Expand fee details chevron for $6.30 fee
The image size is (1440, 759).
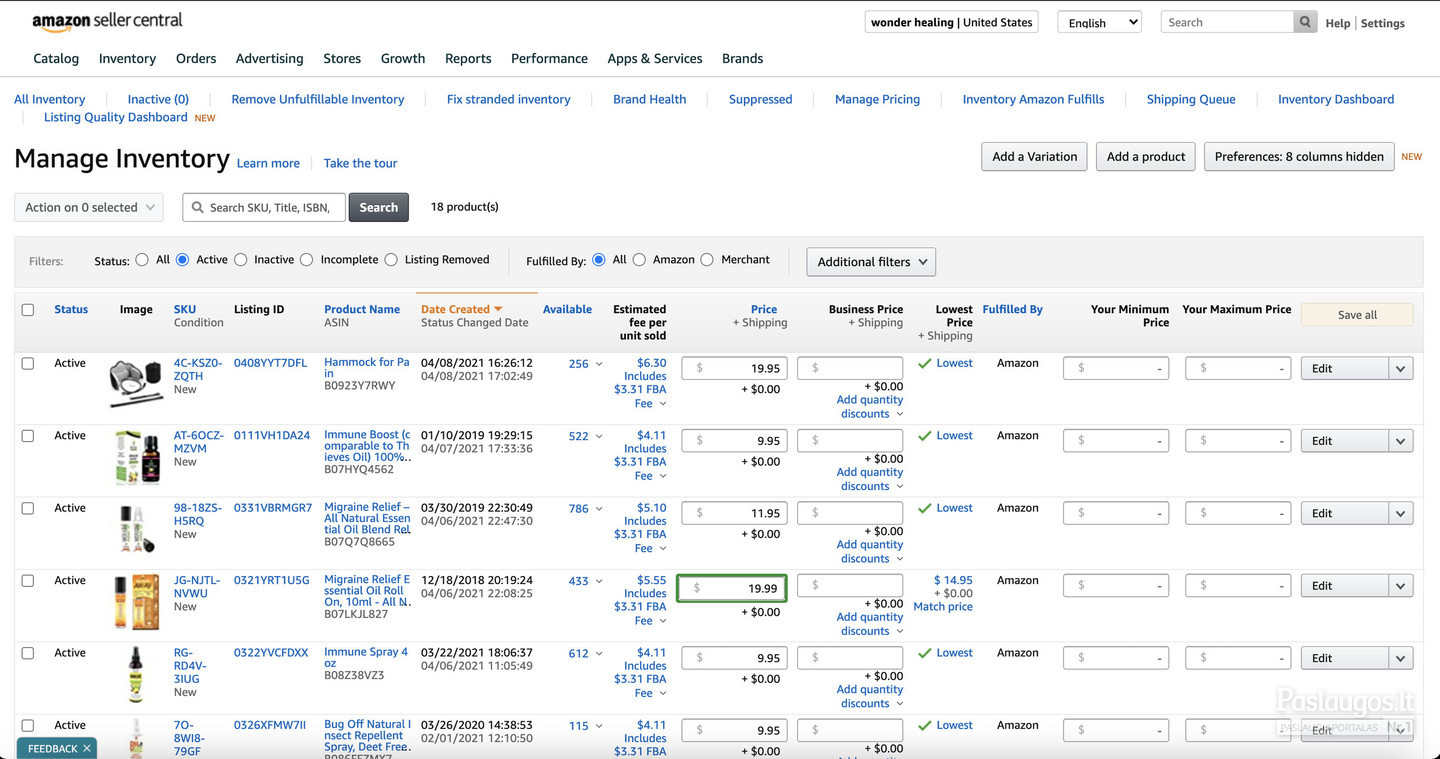(x=662, y=404)
